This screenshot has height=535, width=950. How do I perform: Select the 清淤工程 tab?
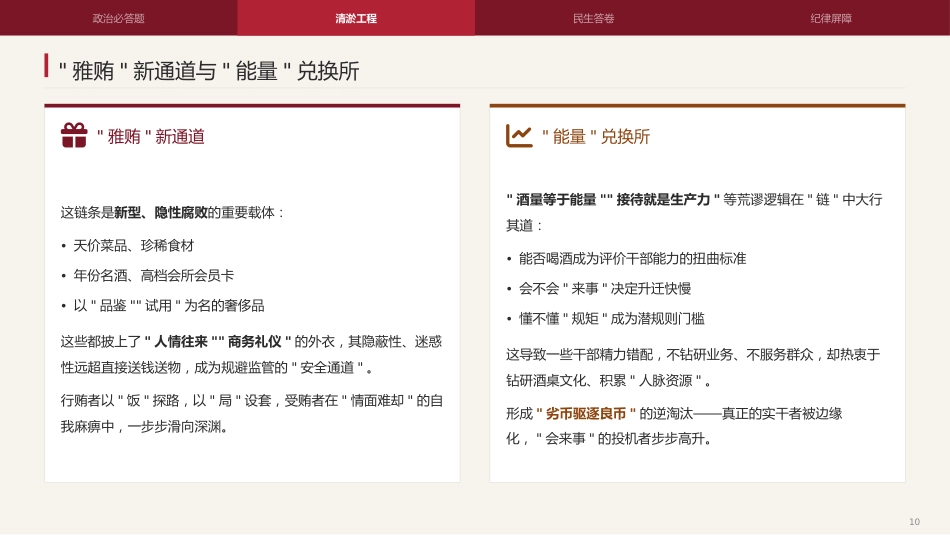356,18
